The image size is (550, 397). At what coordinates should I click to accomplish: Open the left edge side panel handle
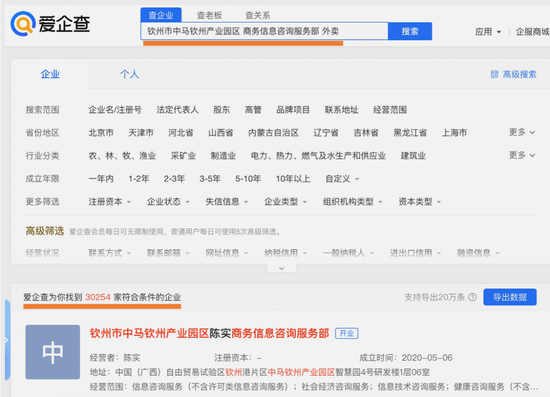coord(7,340)
